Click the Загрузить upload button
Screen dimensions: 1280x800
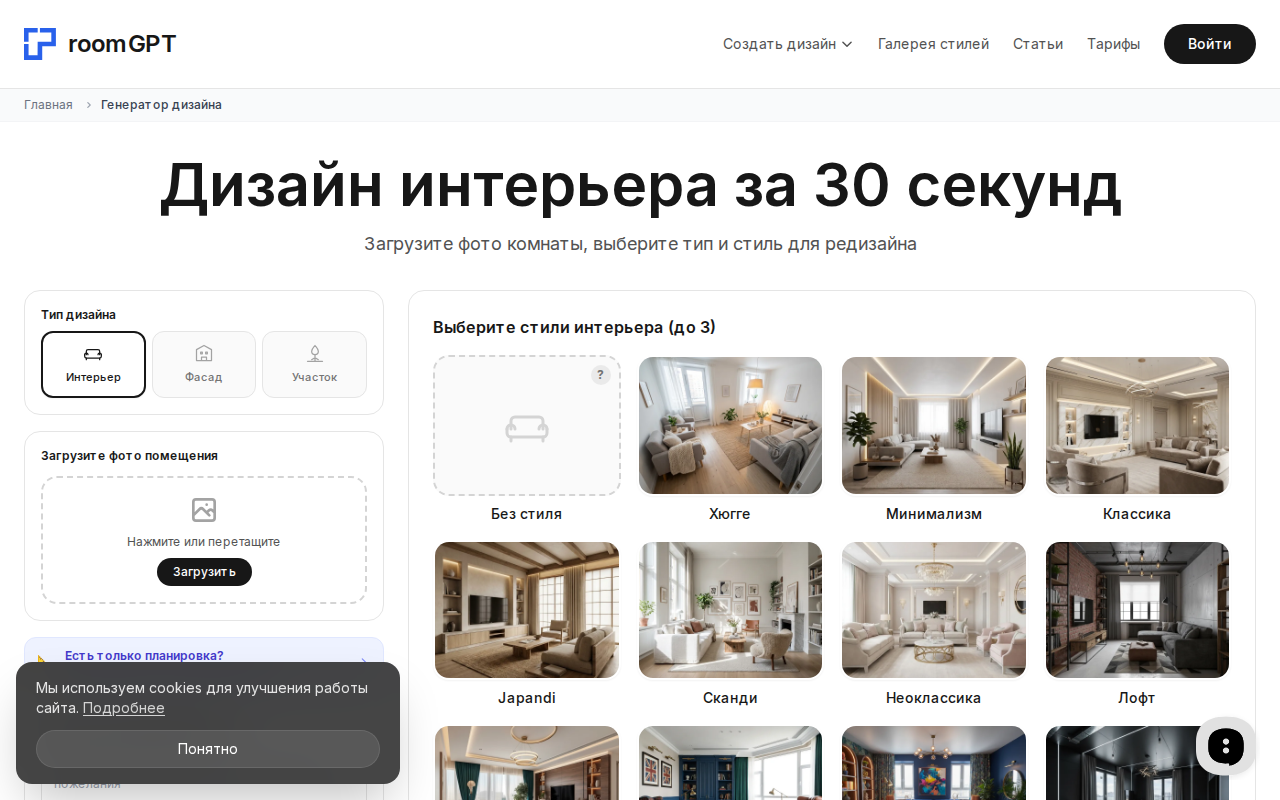point(204,571)
